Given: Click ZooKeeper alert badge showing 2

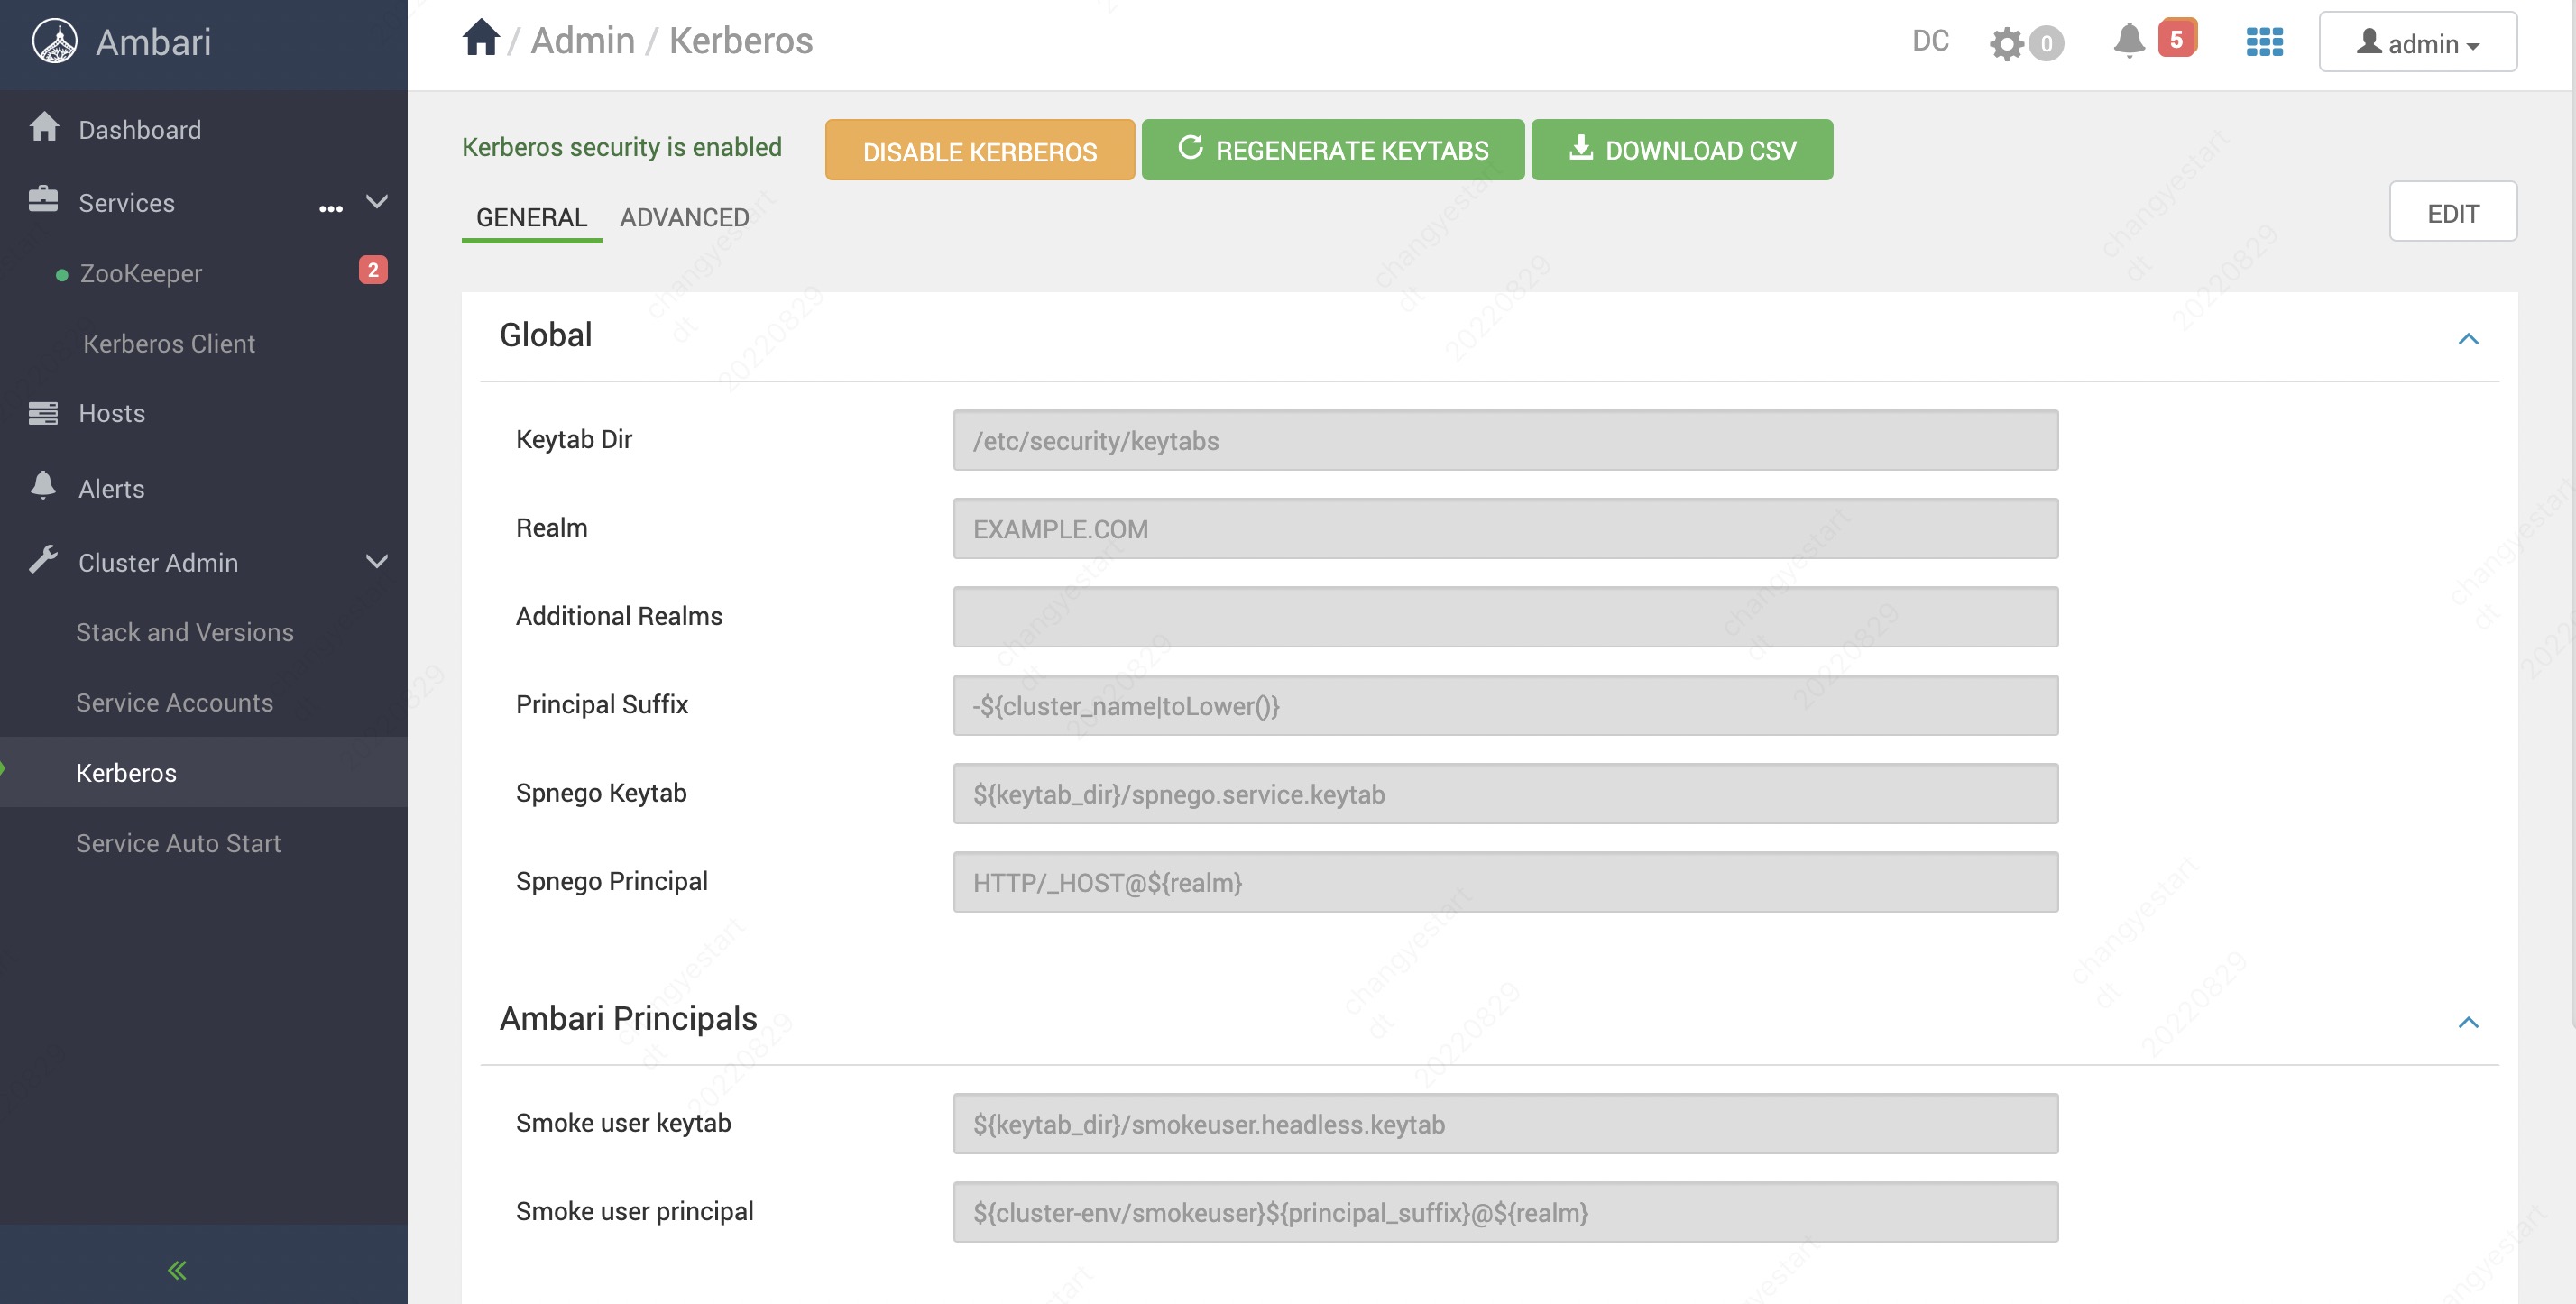Looking at the screenshot, I should 372,270.
